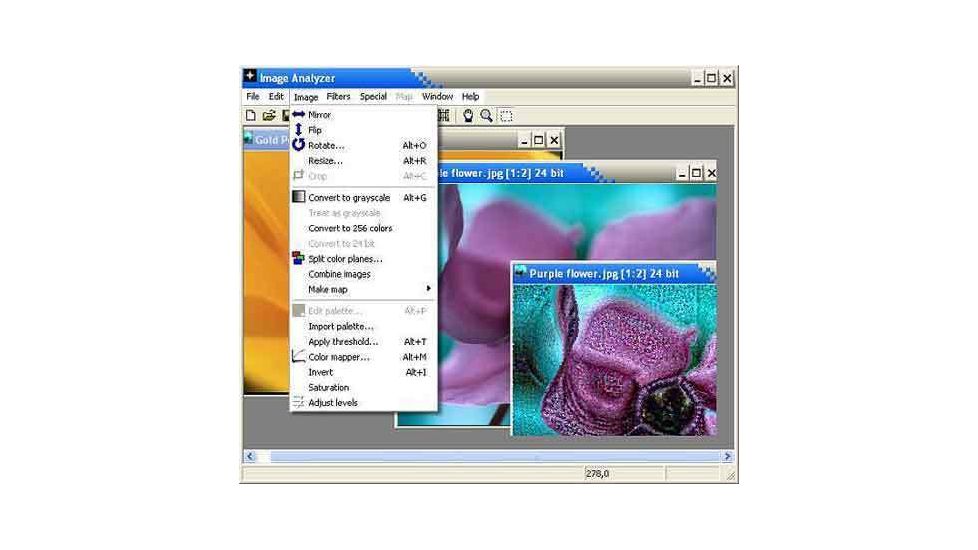Image resolution: width=978 pixels, height=550 pixels.
Task: Close the open Image menu
Action: tap(306, 97)
